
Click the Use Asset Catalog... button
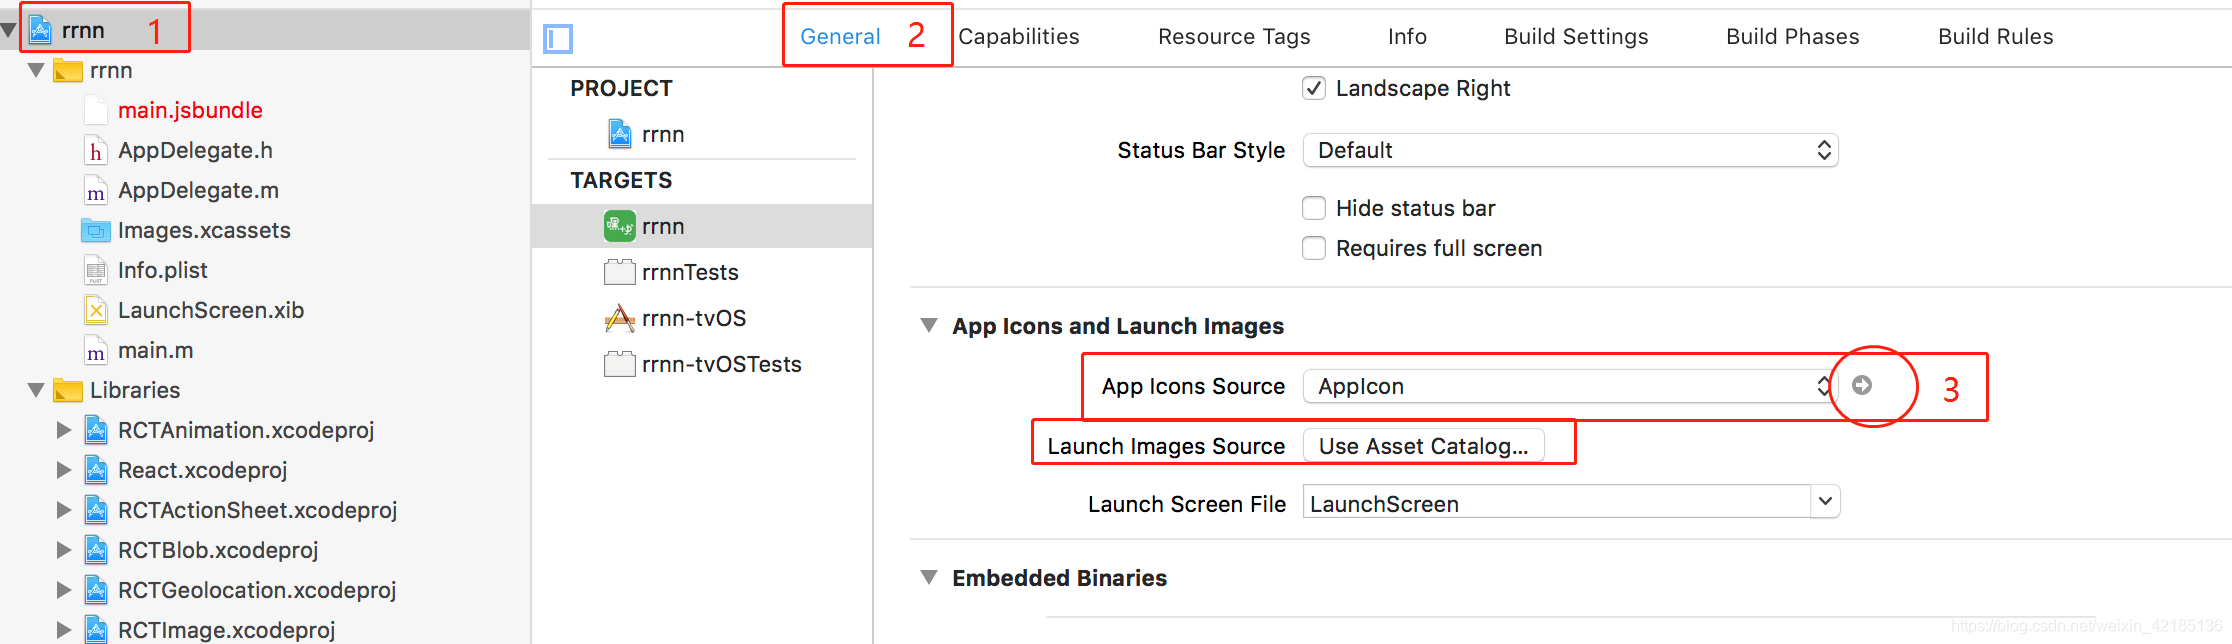[1423, 446]
